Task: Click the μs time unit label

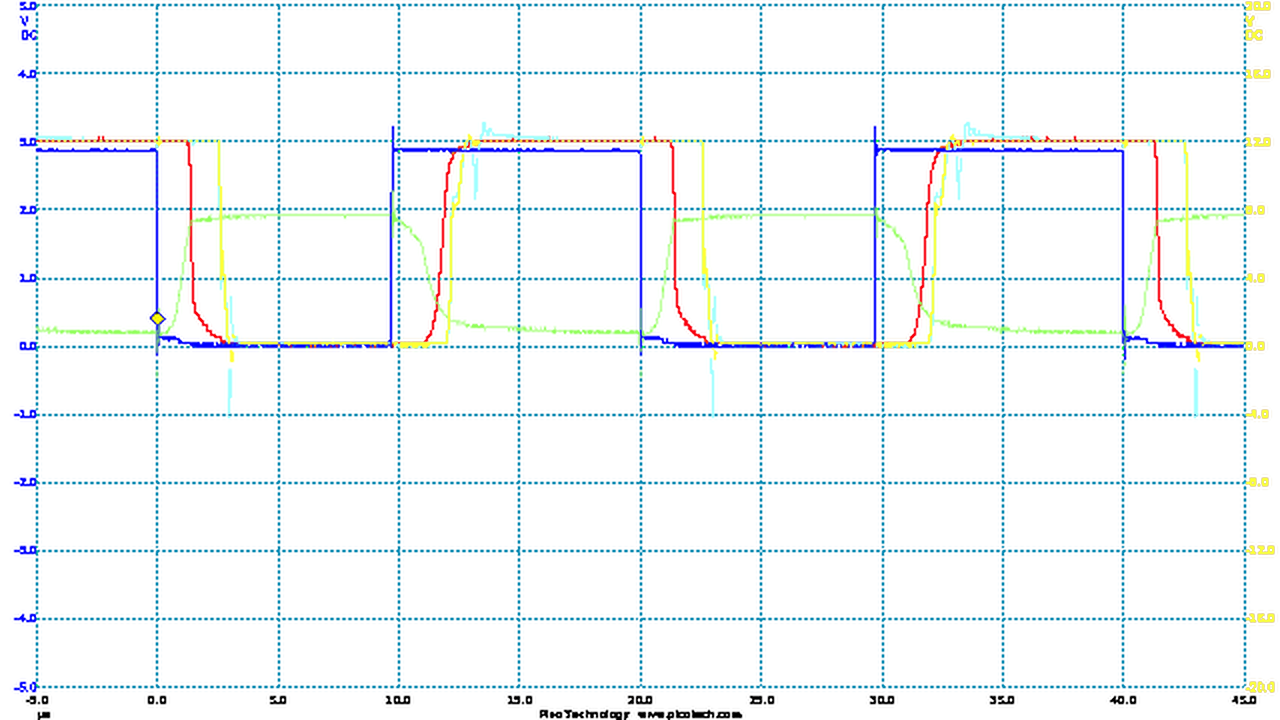Action: (42, 714)
